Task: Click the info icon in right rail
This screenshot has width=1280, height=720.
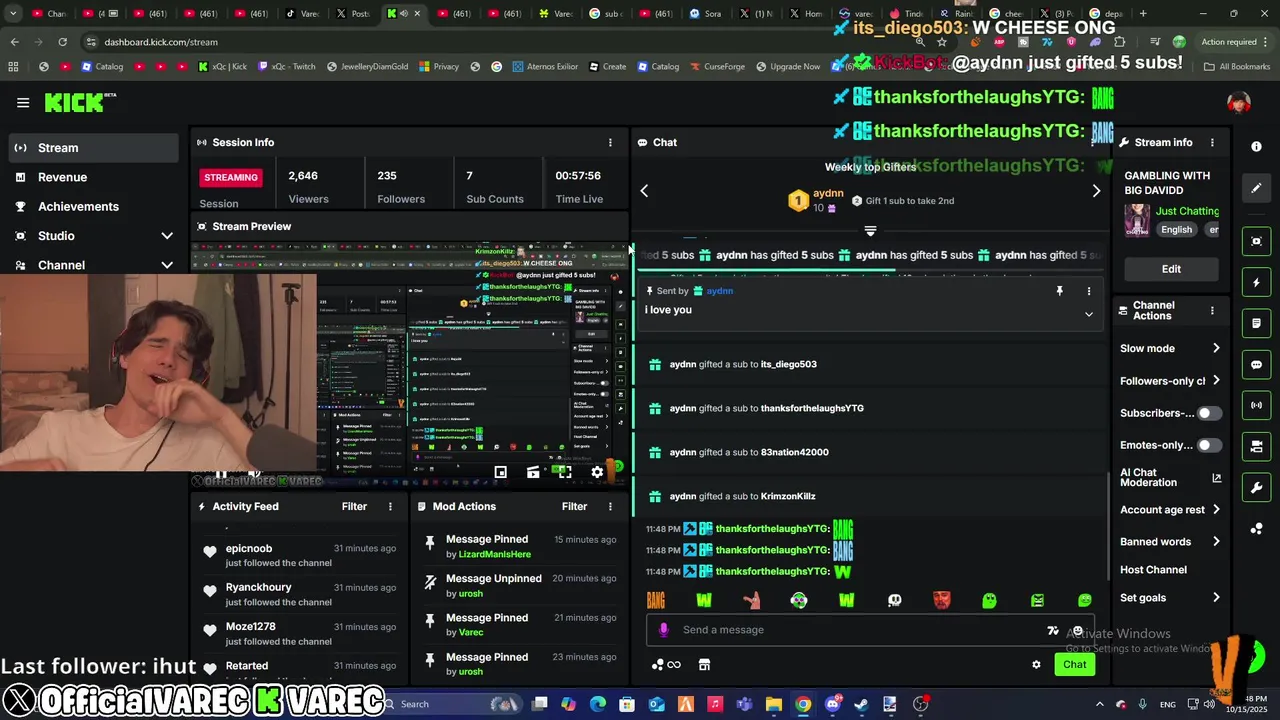Action: (1256, 146)
